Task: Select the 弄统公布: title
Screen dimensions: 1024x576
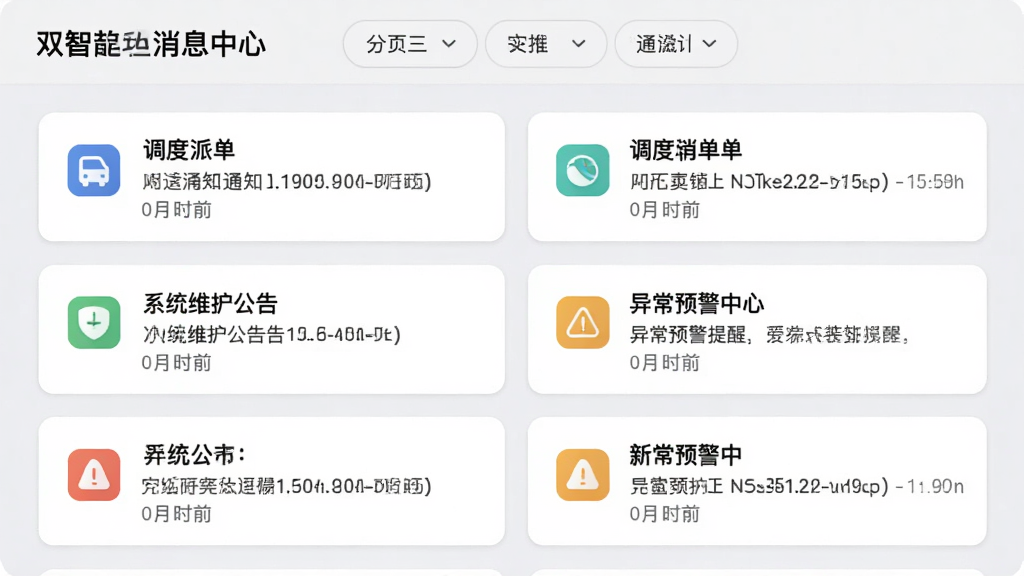Action: (194, 455)
